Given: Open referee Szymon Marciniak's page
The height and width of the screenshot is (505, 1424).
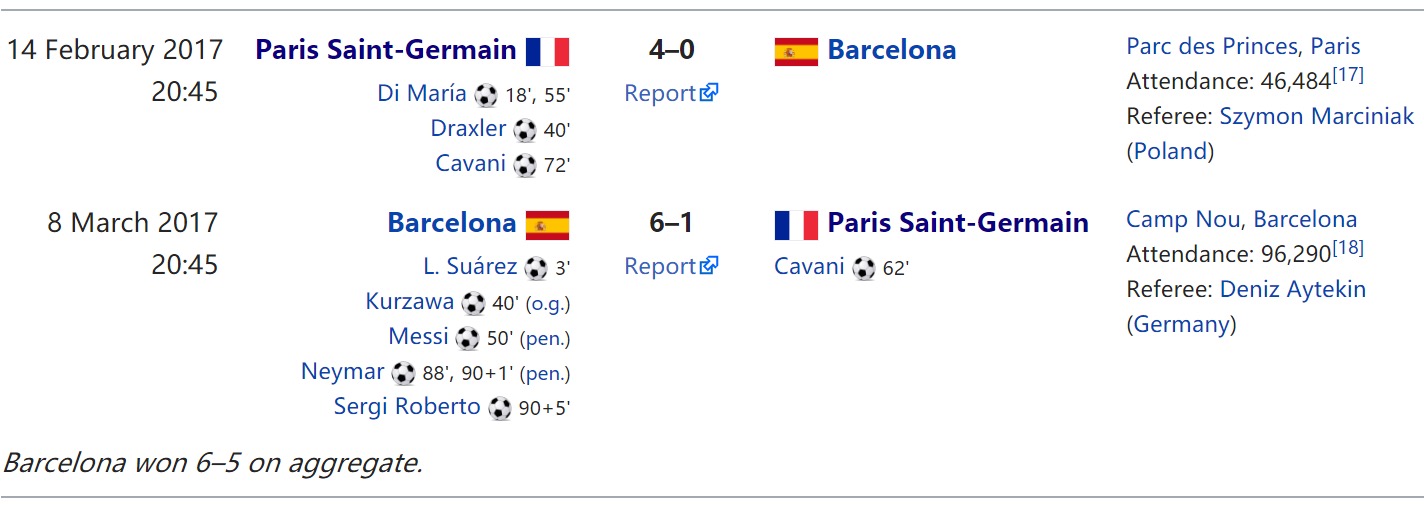Looking at the screenshot, I should pos(1317,116).
